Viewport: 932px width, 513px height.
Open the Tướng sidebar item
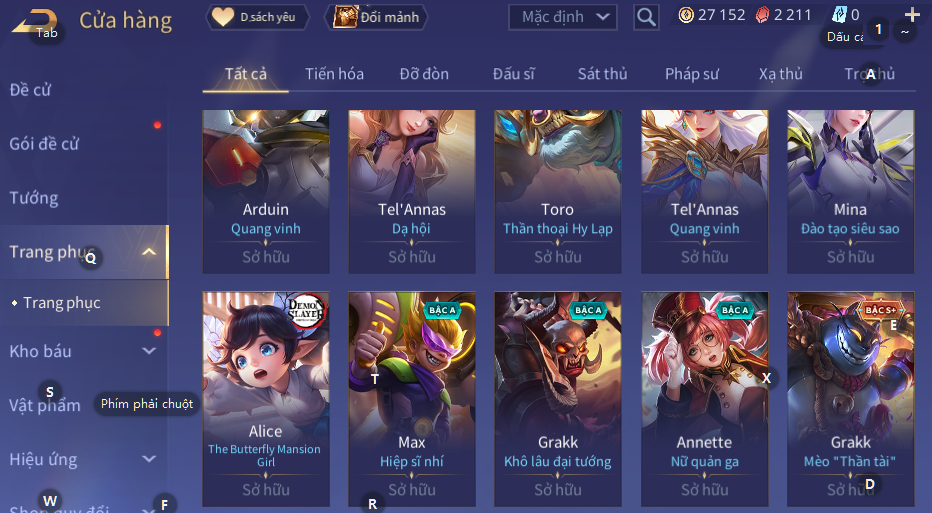click(x=34, y=198)
